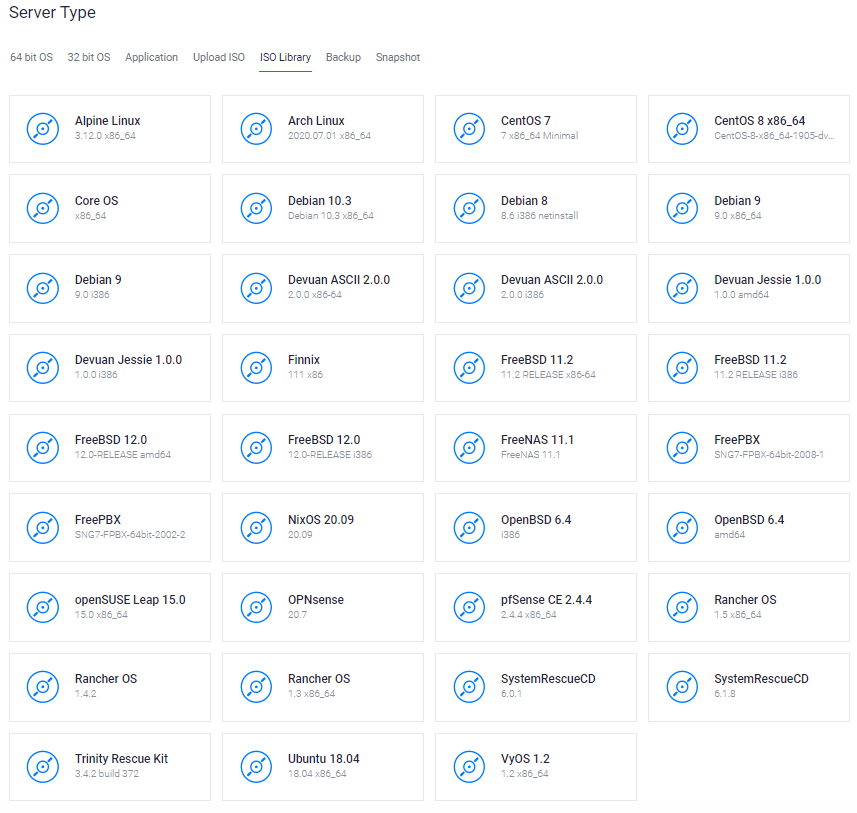Go to the Upload ISO tab
Screen dimensions: 857x813
tap(218, 58)
